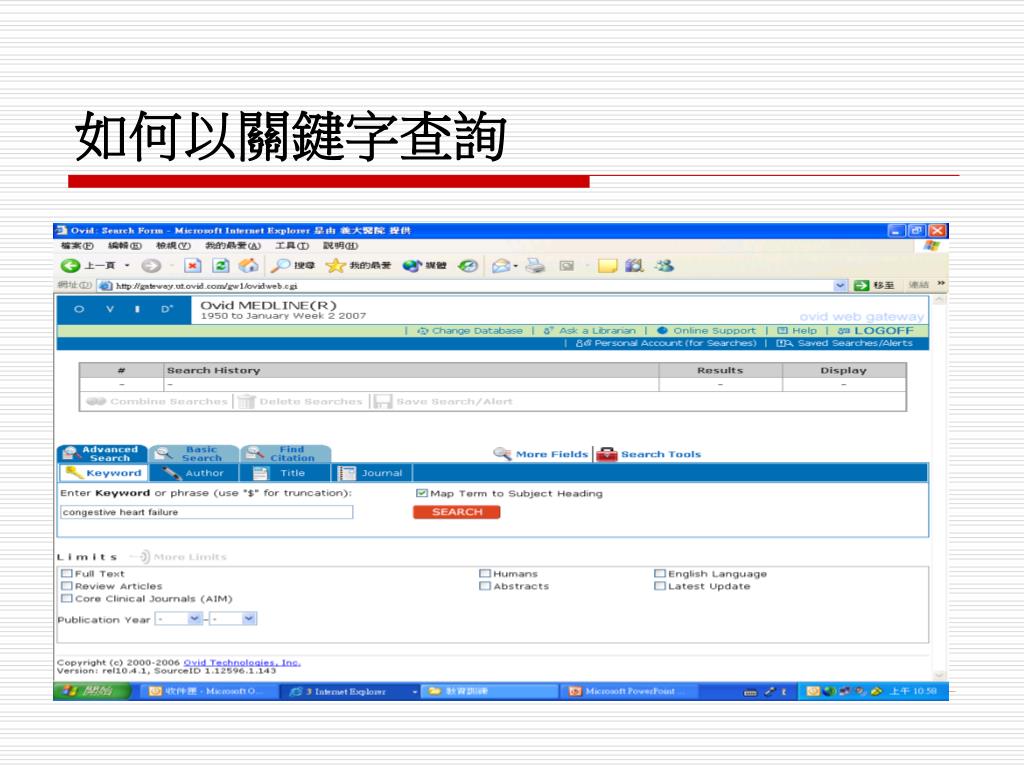Viewport: 1024px width, 768px height.
Task: Open Mail icon dropdown arrow
Action: coord(516,266)
